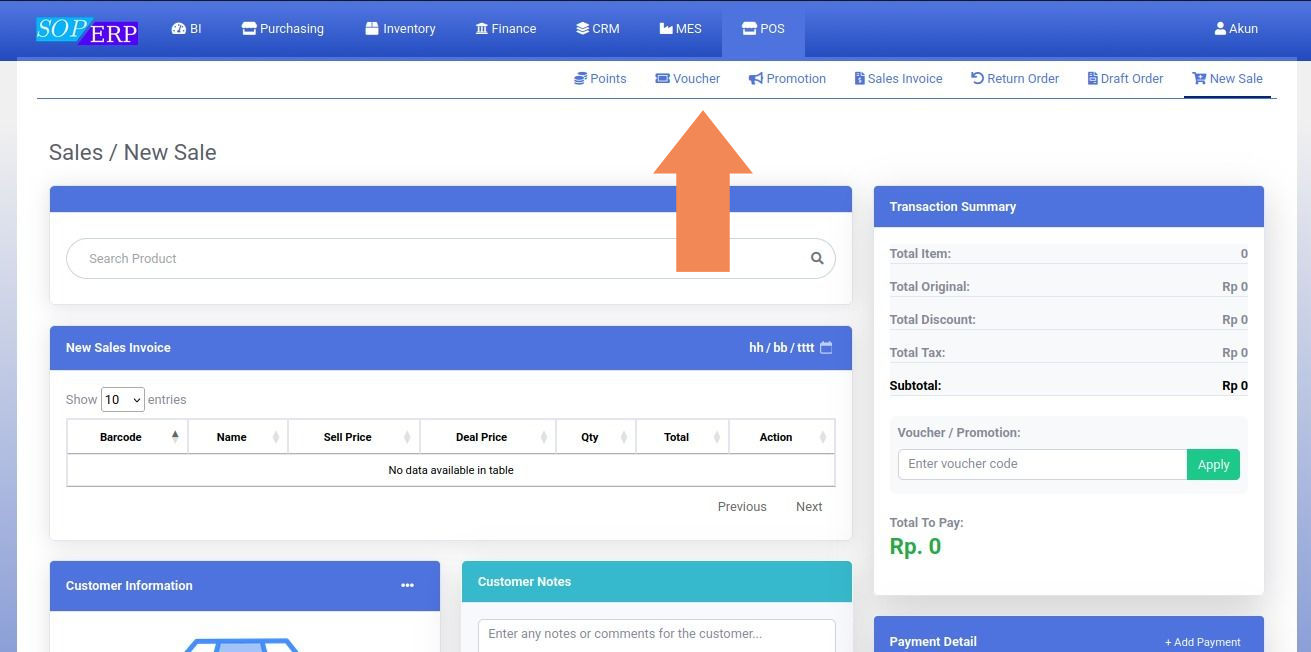This screenshot has width=1311, height=652.
Task: Click the customer notes text area
Action: pos(657,635)
